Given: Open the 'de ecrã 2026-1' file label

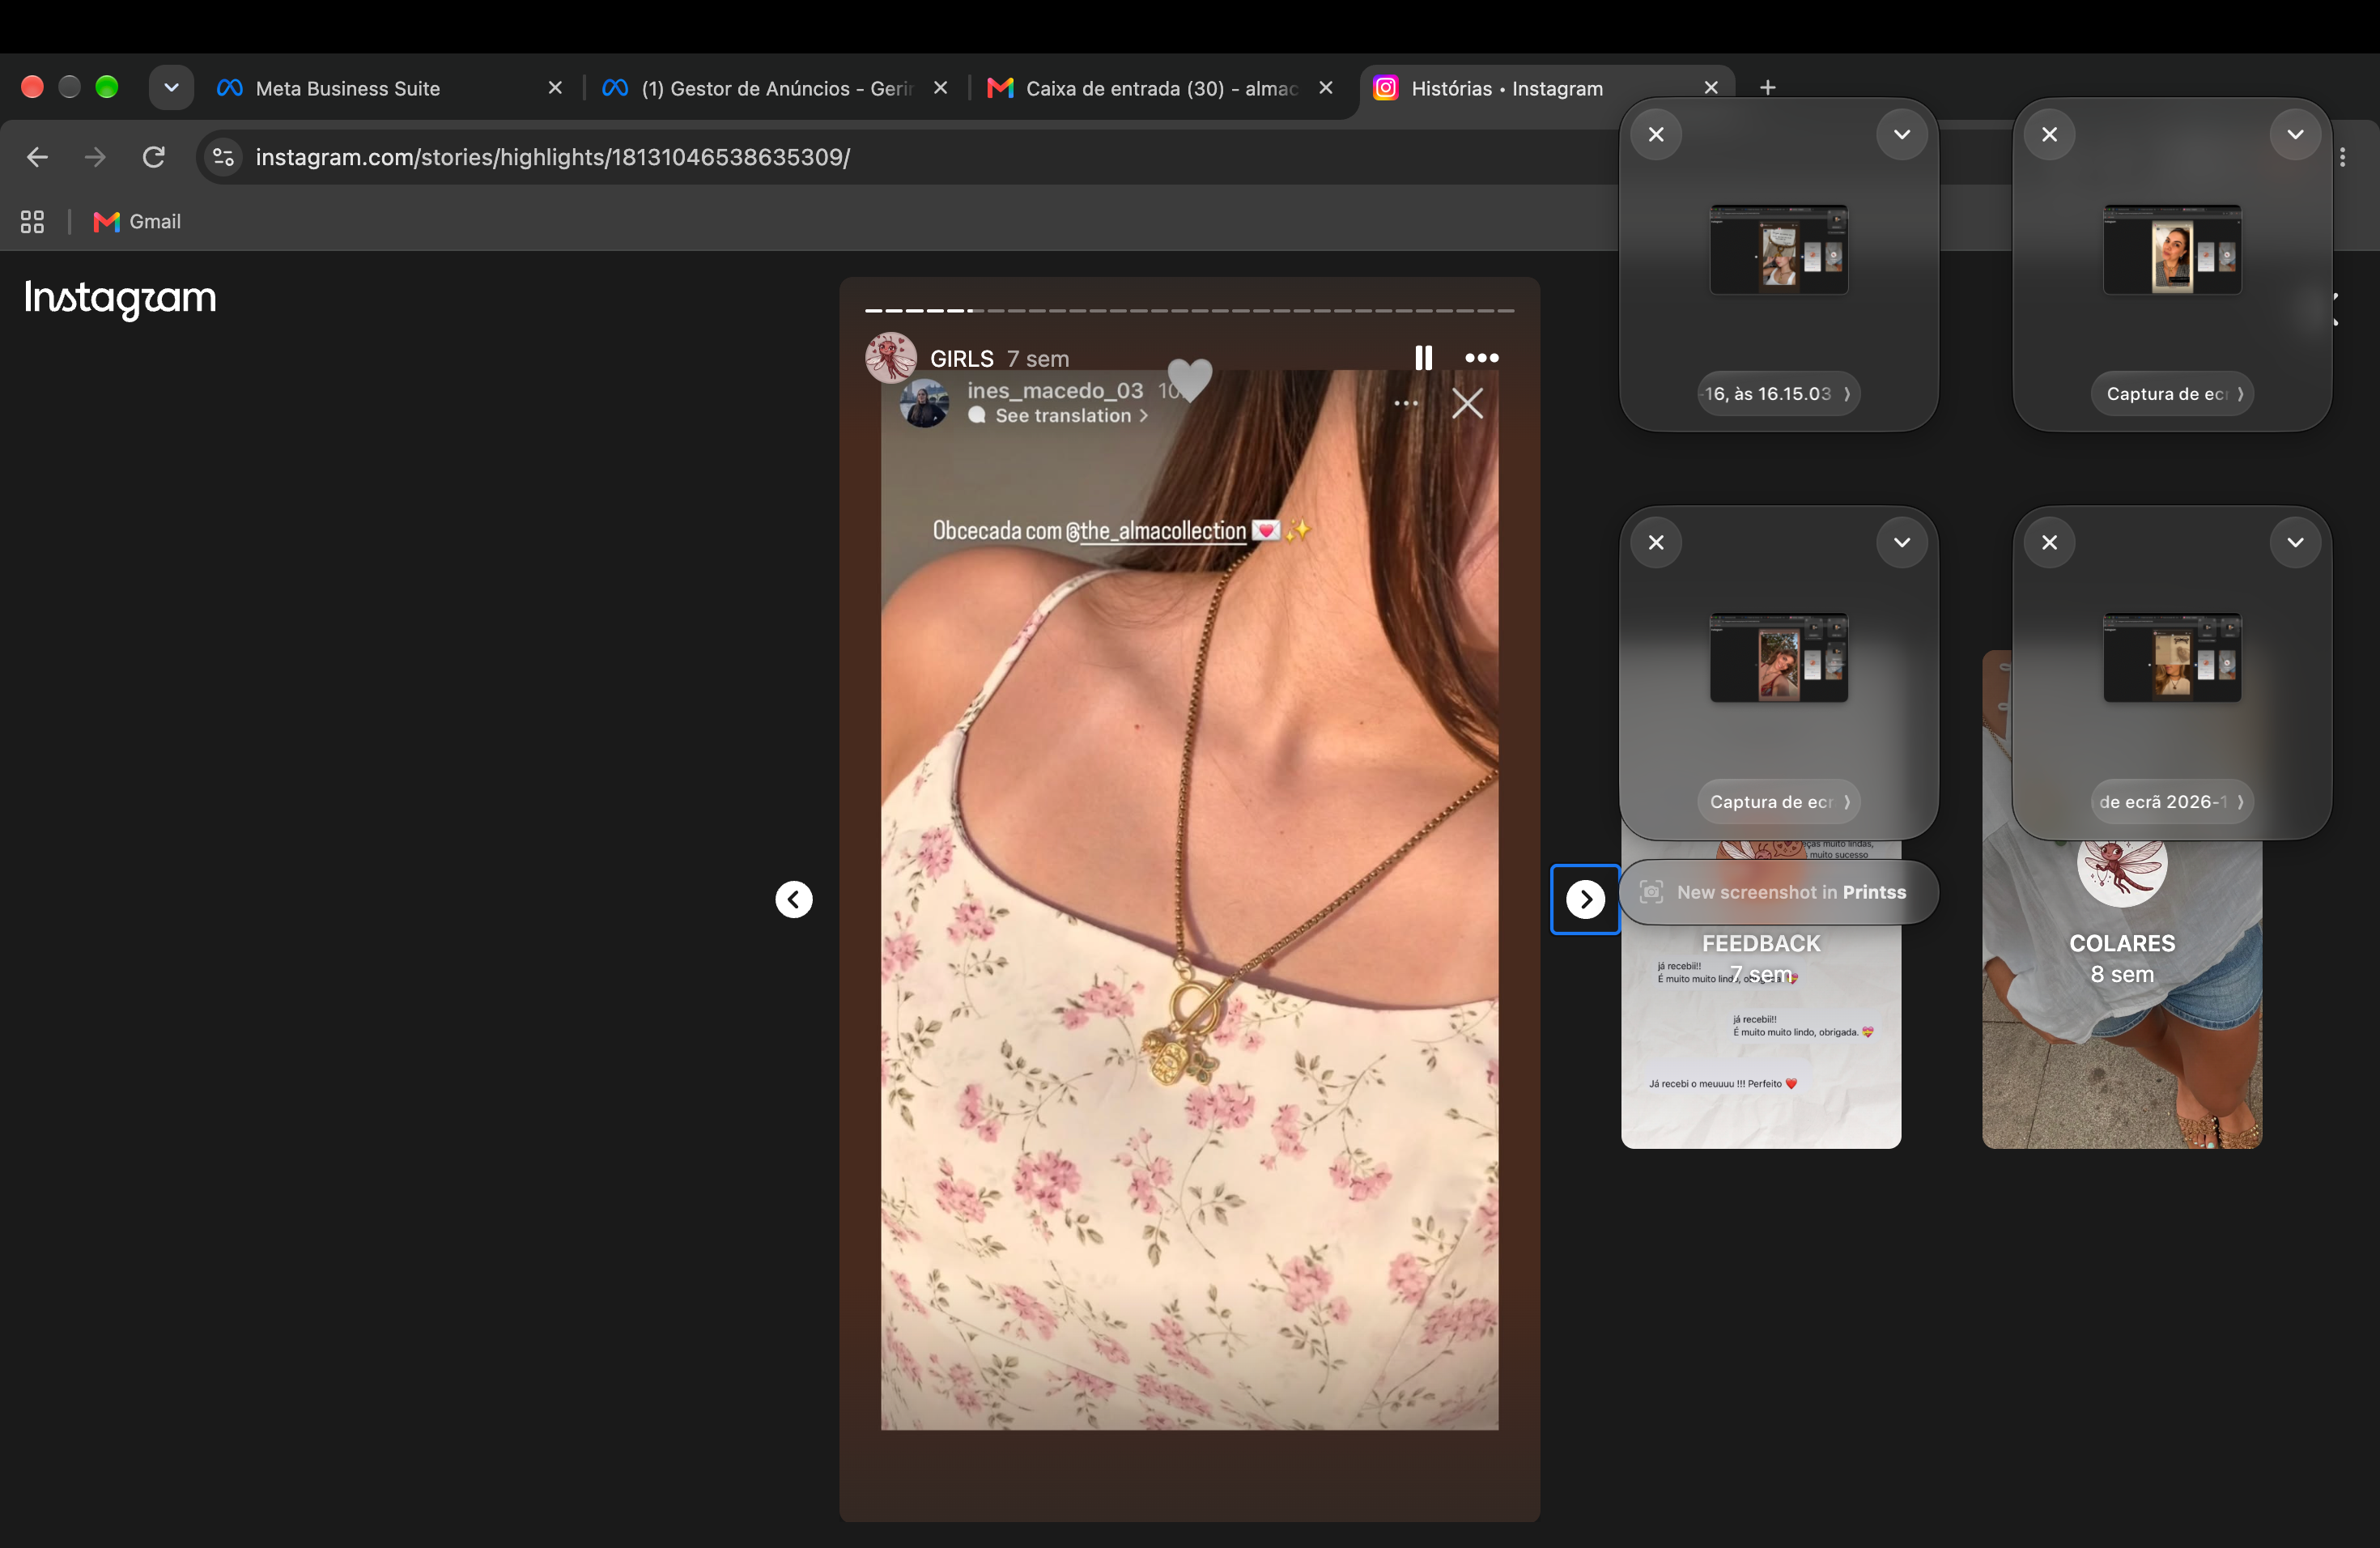Looking at the screenshot, I should click(2172, 802).
